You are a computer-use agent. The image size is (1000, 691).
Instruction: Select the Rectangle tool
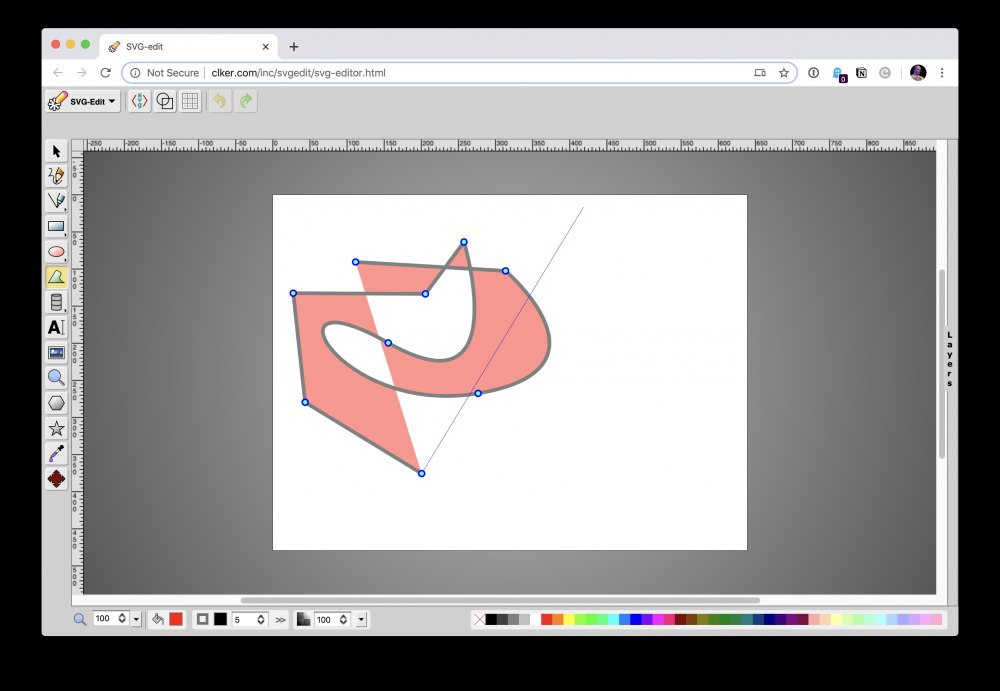pyautogui.click(x=56, y=227)
